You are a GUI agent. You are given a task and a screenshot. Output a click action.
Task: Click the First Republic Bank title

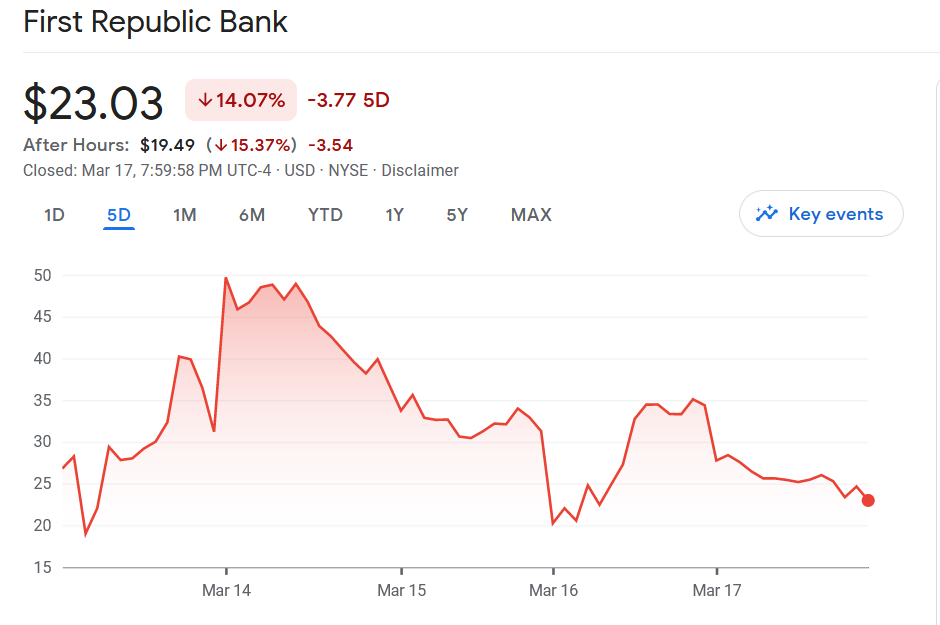[155, 22]
